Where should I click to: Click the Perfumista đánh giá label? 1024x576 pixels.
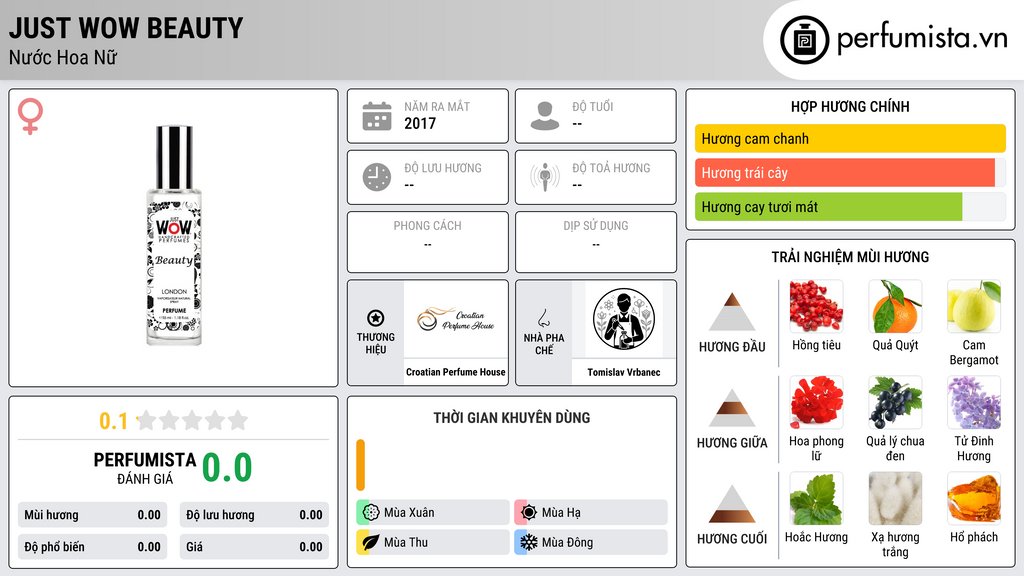(145, 469)
